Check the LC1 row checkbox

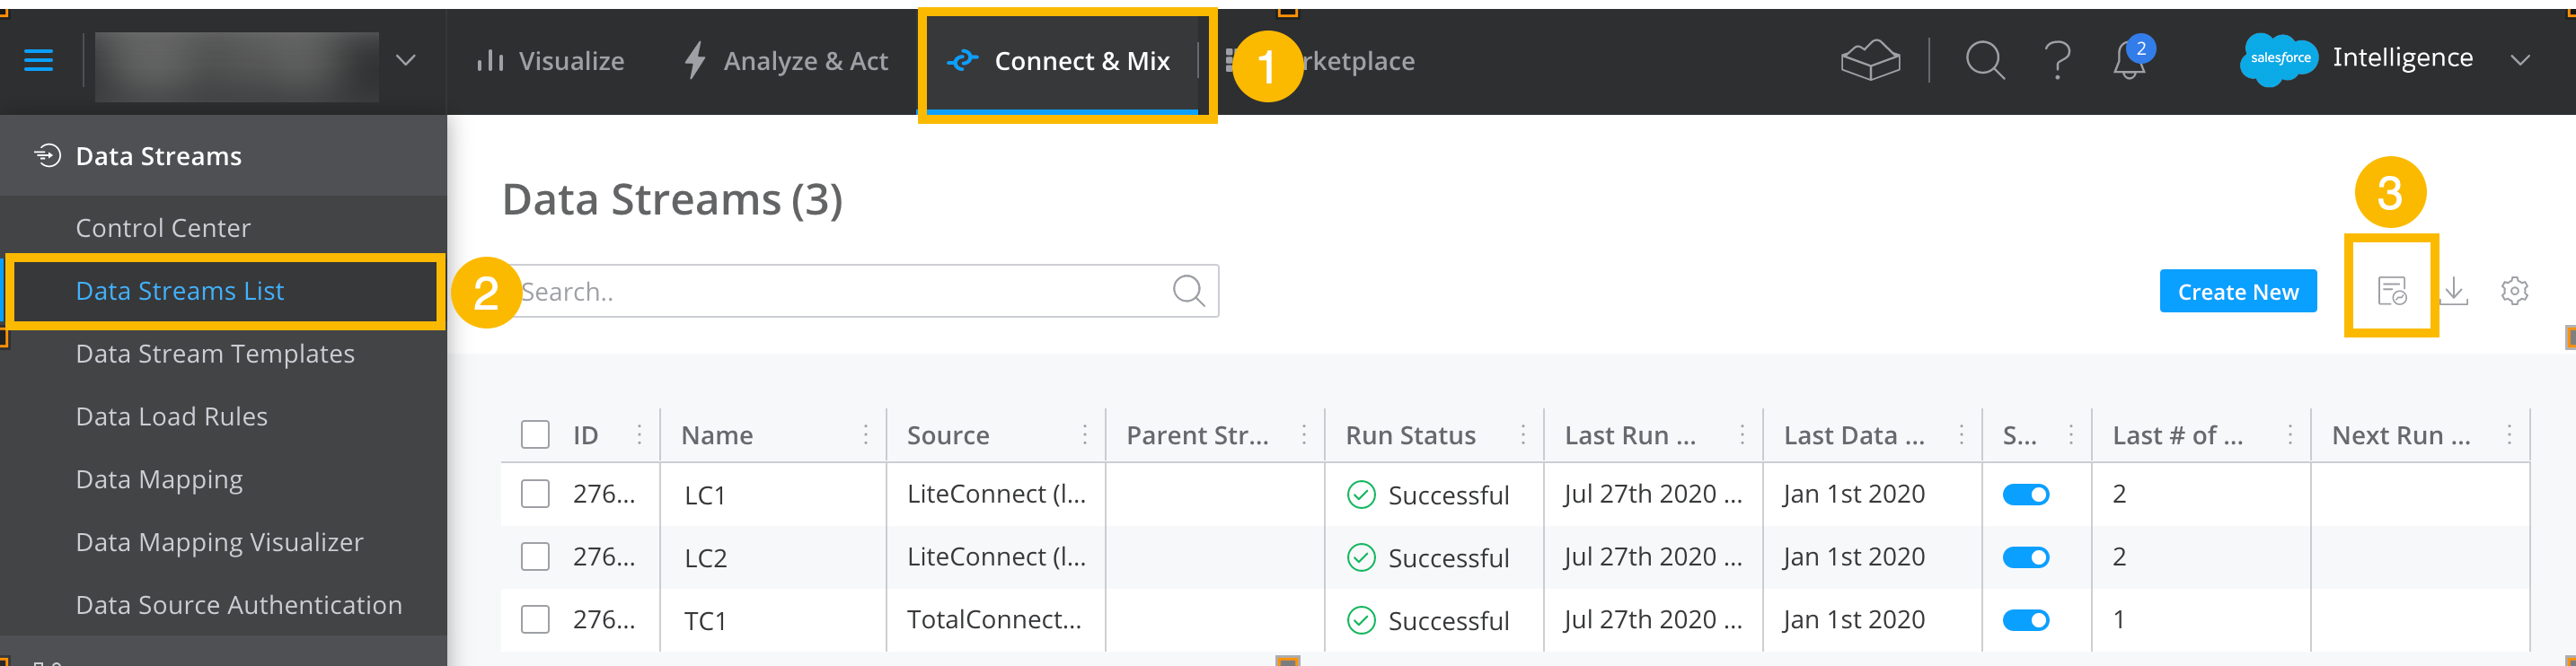(x=535, y=494)
